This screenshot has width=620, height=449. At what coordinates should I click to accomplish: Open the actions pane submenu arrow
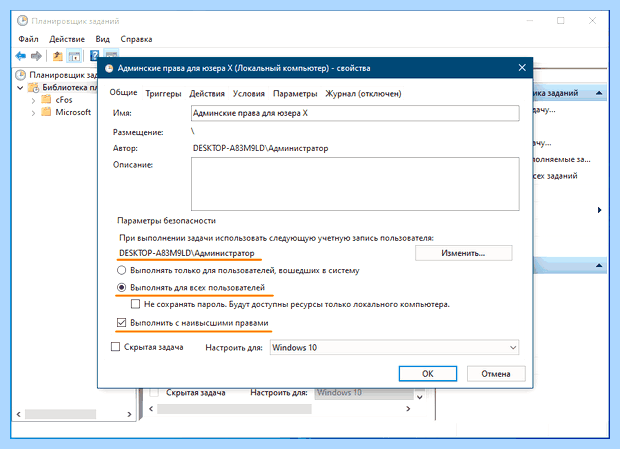(x=599, y=210)
